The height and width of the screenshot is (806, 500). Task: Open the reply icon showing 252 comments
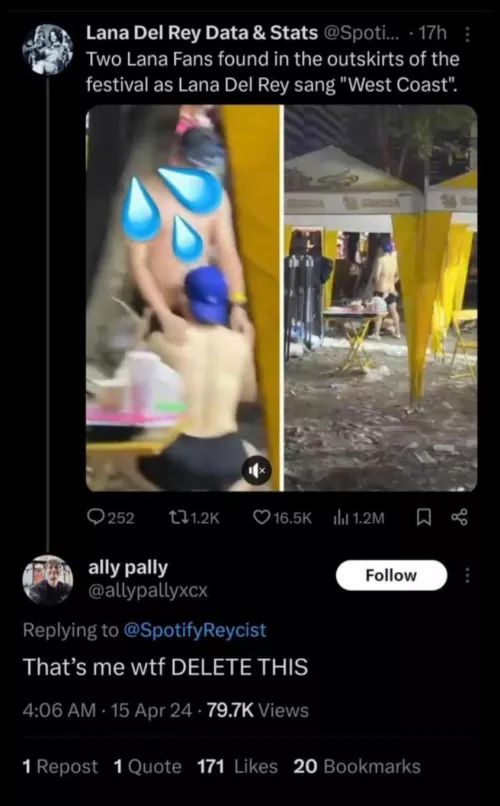(x=96, y=517)
